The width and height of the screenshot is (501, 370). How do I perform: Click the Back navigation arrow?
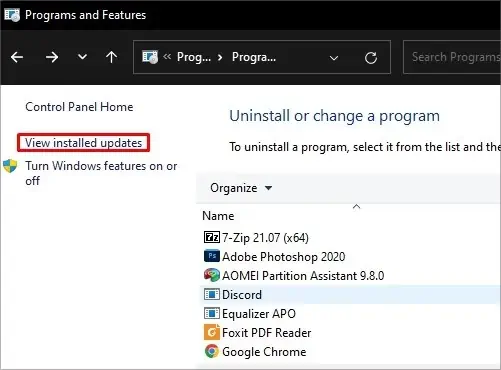tap(17, 57)
